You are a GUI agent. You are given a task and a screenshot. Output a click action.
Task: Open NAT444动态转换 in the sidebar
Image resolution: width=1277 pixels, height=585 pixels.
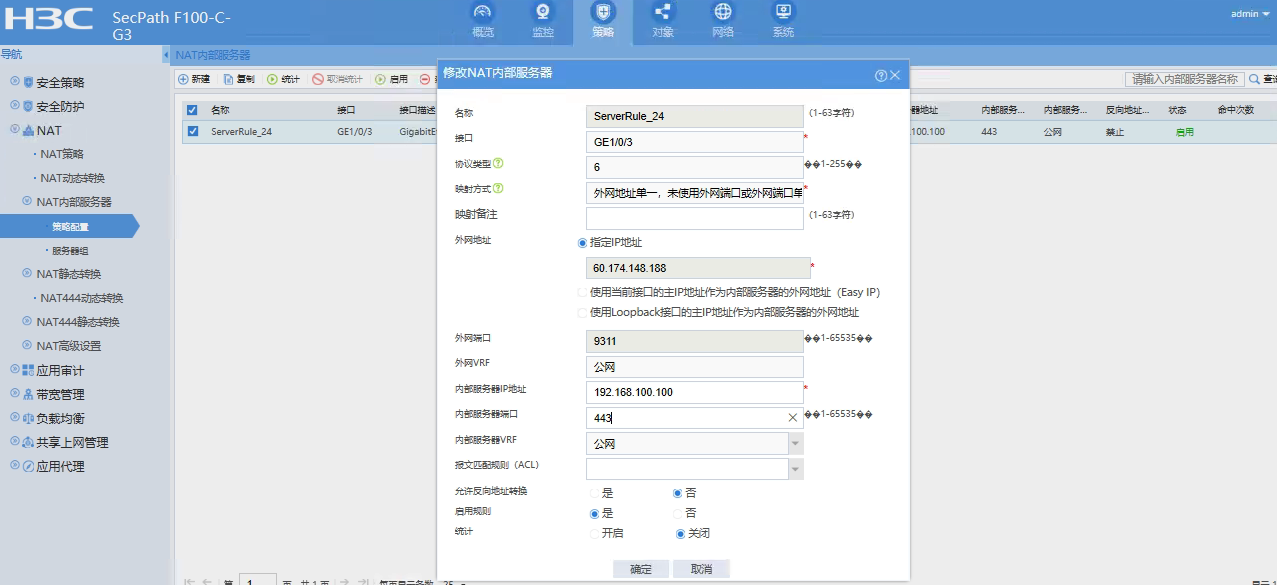point(81,298)
